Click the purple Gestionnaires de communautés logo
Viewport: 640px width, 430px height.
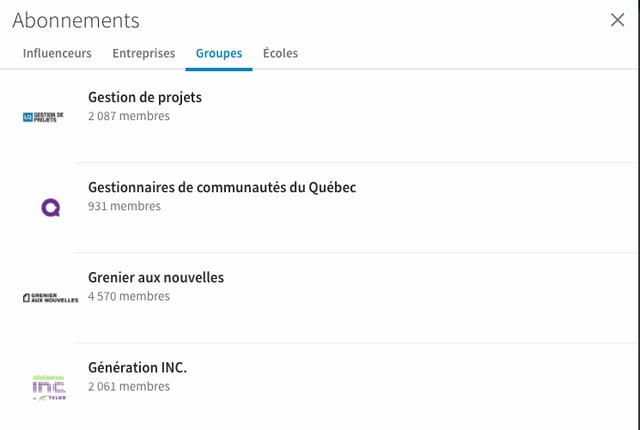pos(51,207)
